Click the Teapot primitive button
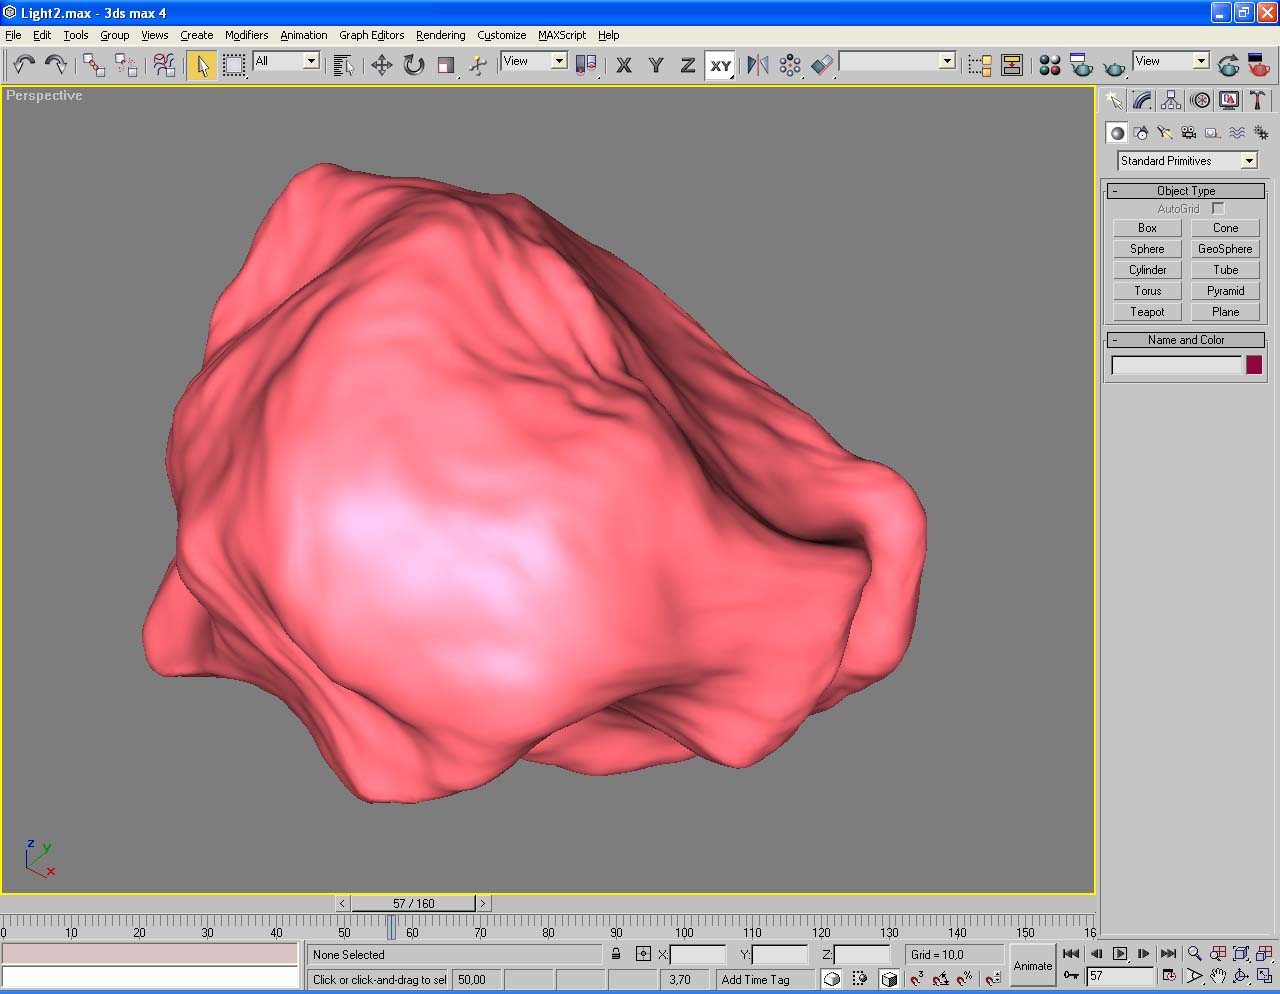This screenshot has width=1280, height=994. coord(1147,312)
